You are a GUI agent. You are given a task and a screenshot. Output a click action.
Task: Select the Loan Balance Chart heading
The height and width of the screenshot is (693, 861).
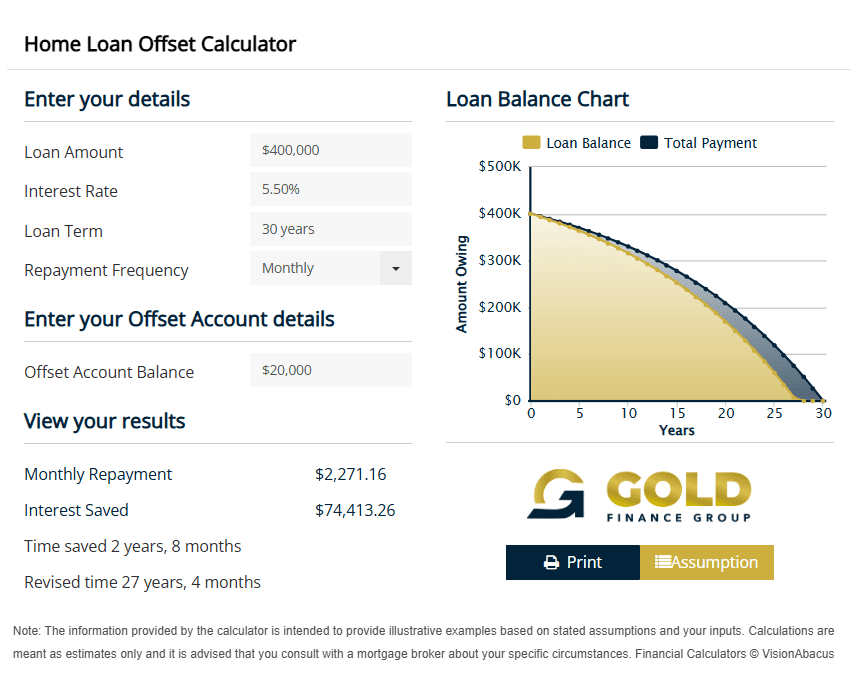point(537,99)
